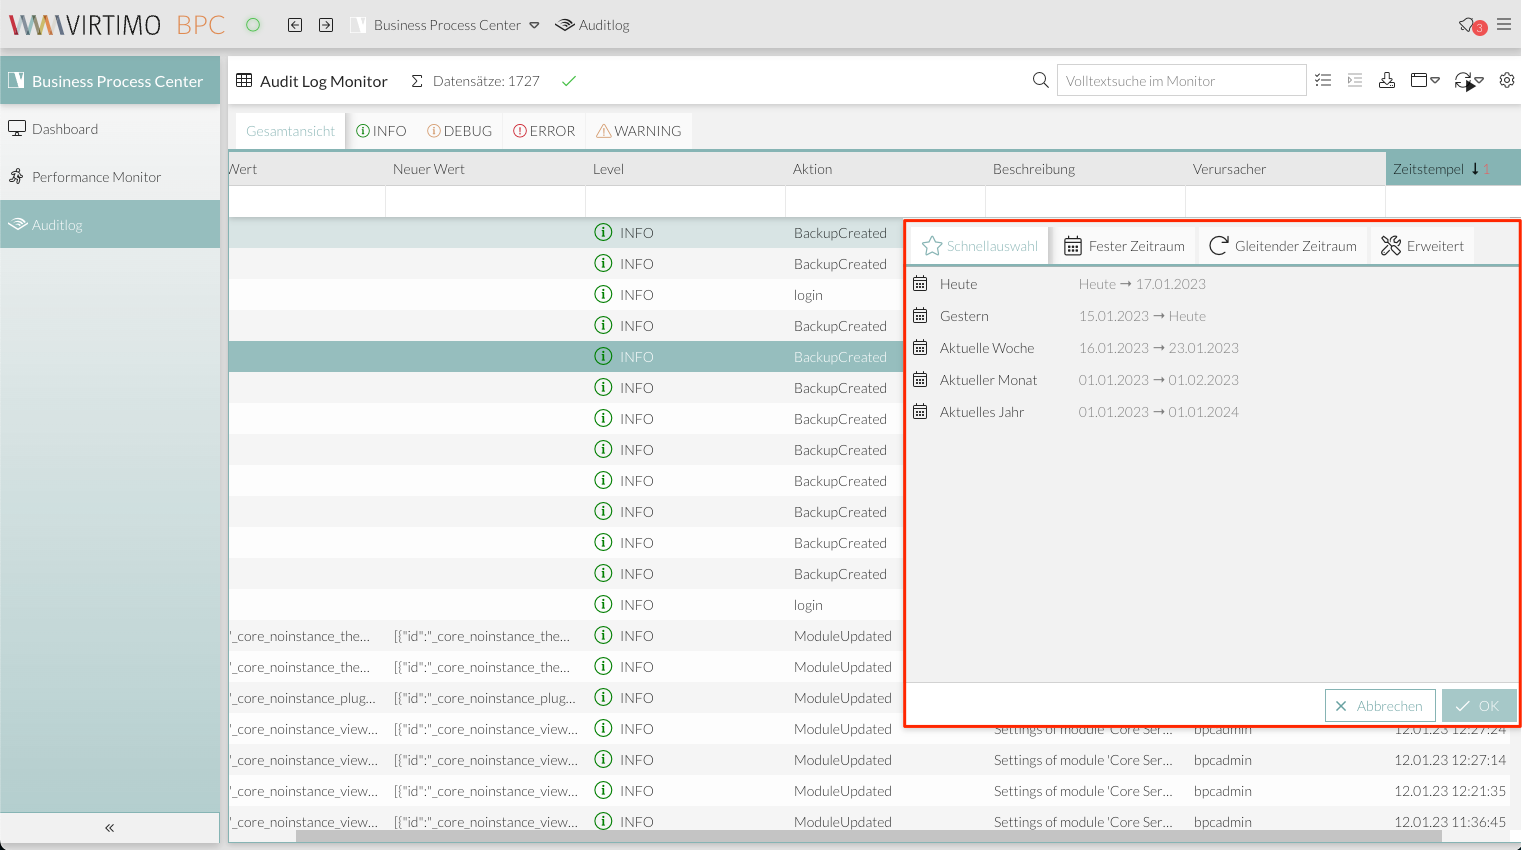Screen dimensions: 1522x850
Task: Confirm with the OK button
Action: coord(1478,706)
